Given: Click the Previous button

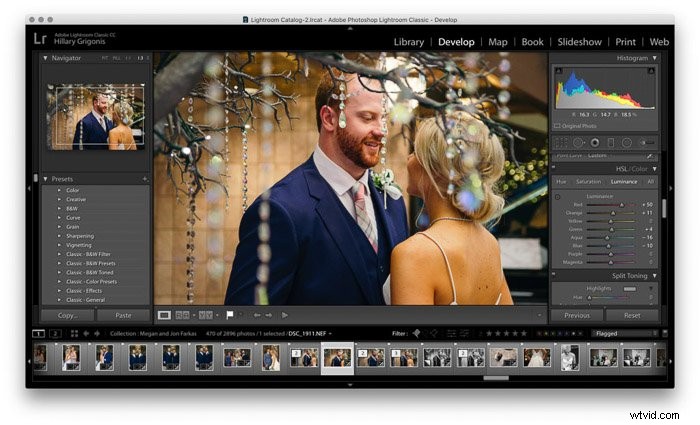Looking at the screenshot, I should [577, 315].
